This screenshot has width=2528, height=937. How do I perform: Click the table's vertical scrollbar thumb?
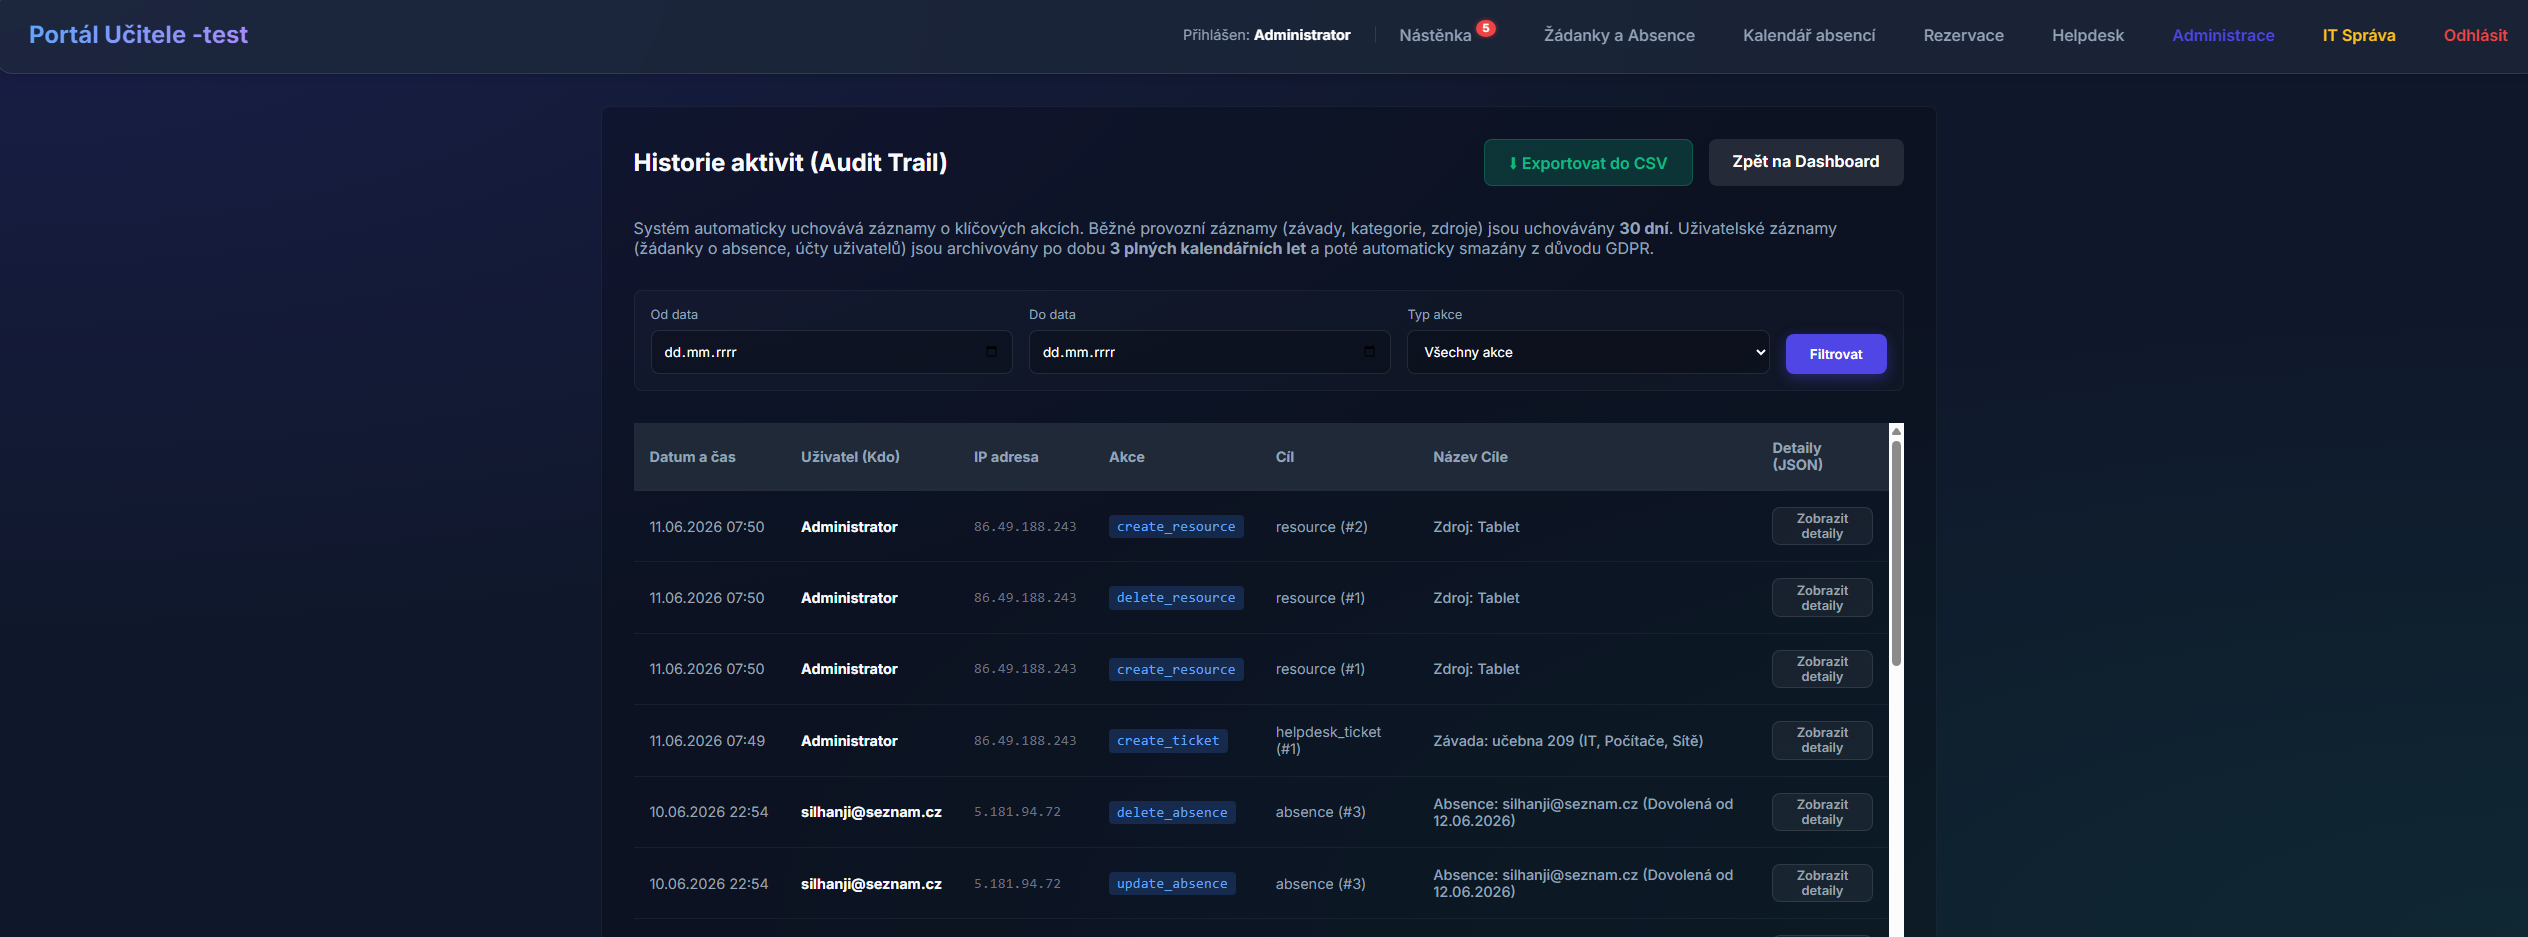coord(1896,553)
